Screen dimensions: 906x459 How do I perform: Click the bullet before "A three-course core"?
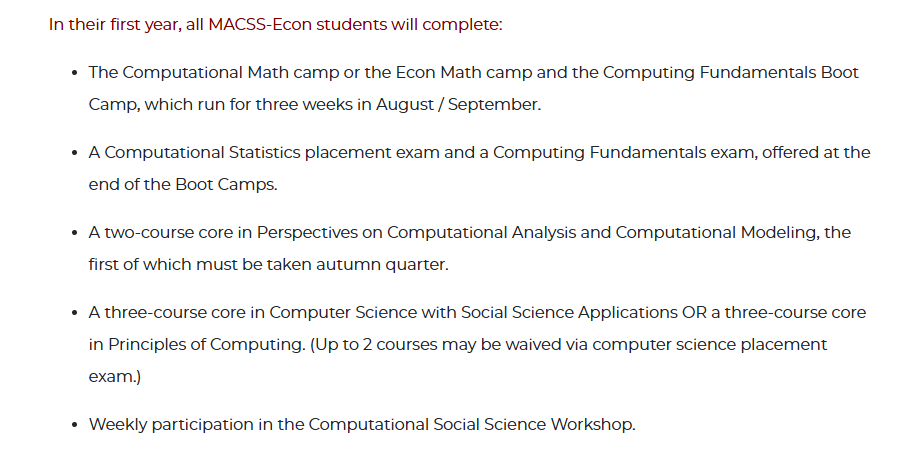(74, 313)
